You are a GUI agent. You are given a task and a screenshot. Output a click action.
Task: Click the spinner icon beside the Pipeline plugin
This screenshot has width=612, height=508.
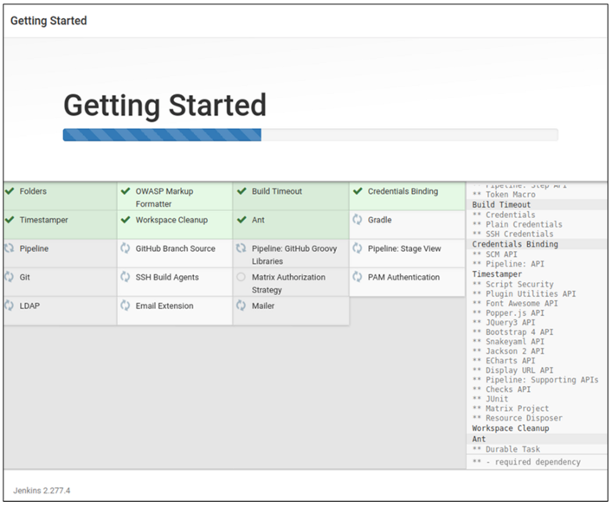(9, 248)
